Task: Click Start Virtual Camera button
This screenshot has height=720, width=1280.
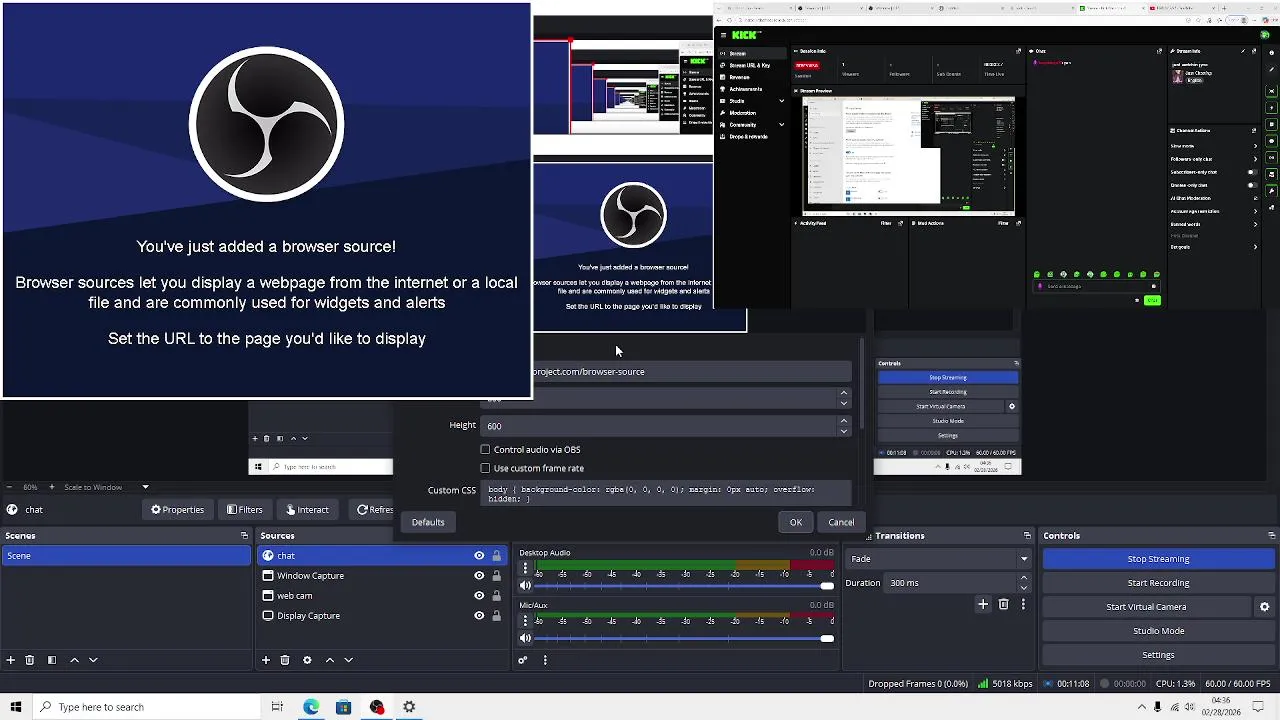Action: [1146, 607]
